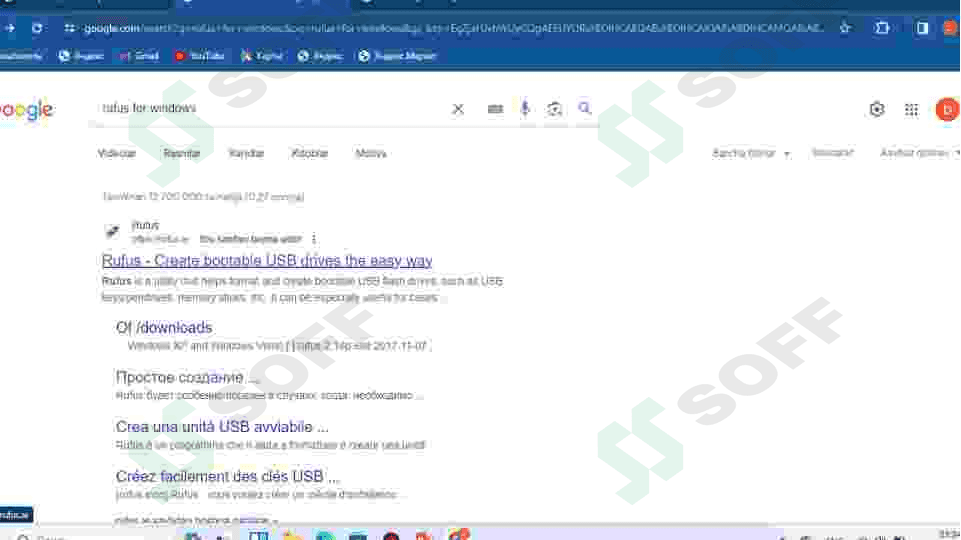This screenshot has width=961, height=540.
Task: Open the translate this page link
Action: (x=251, y=239)
